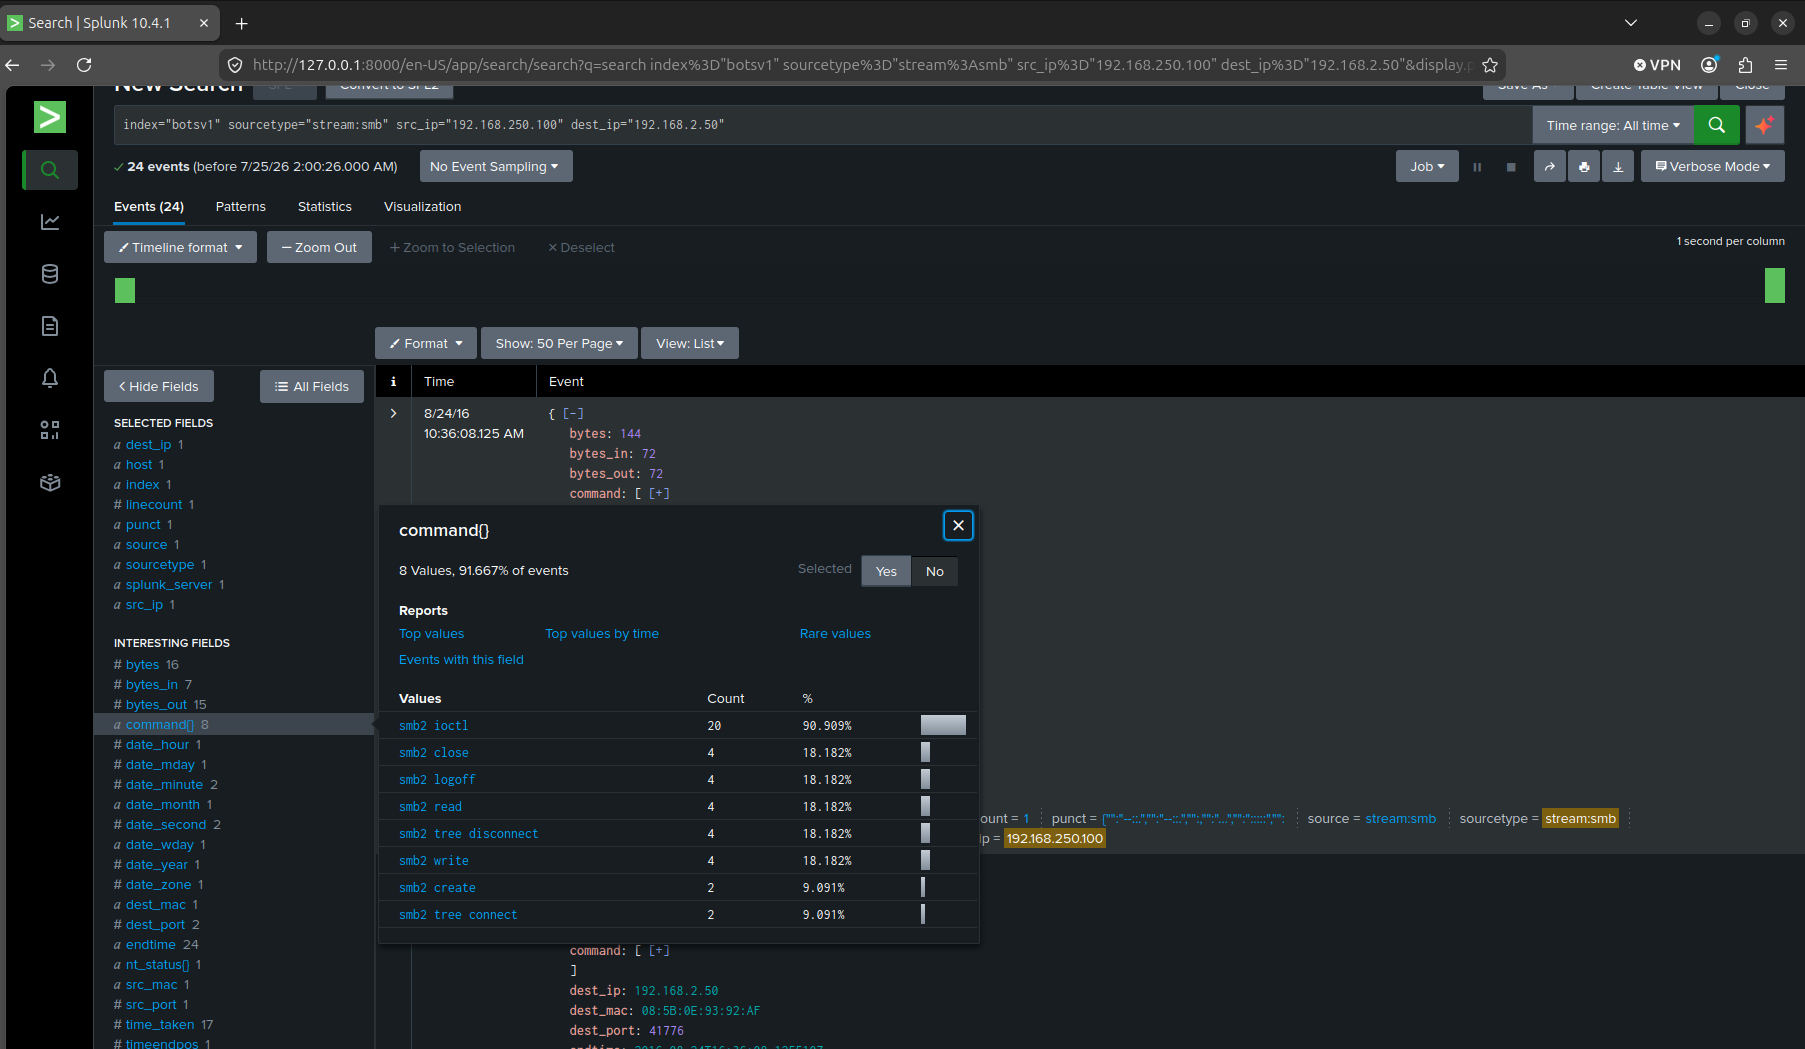
Task: Click the event info column icon
Action: pyautogui.click(x=393, y=381)
